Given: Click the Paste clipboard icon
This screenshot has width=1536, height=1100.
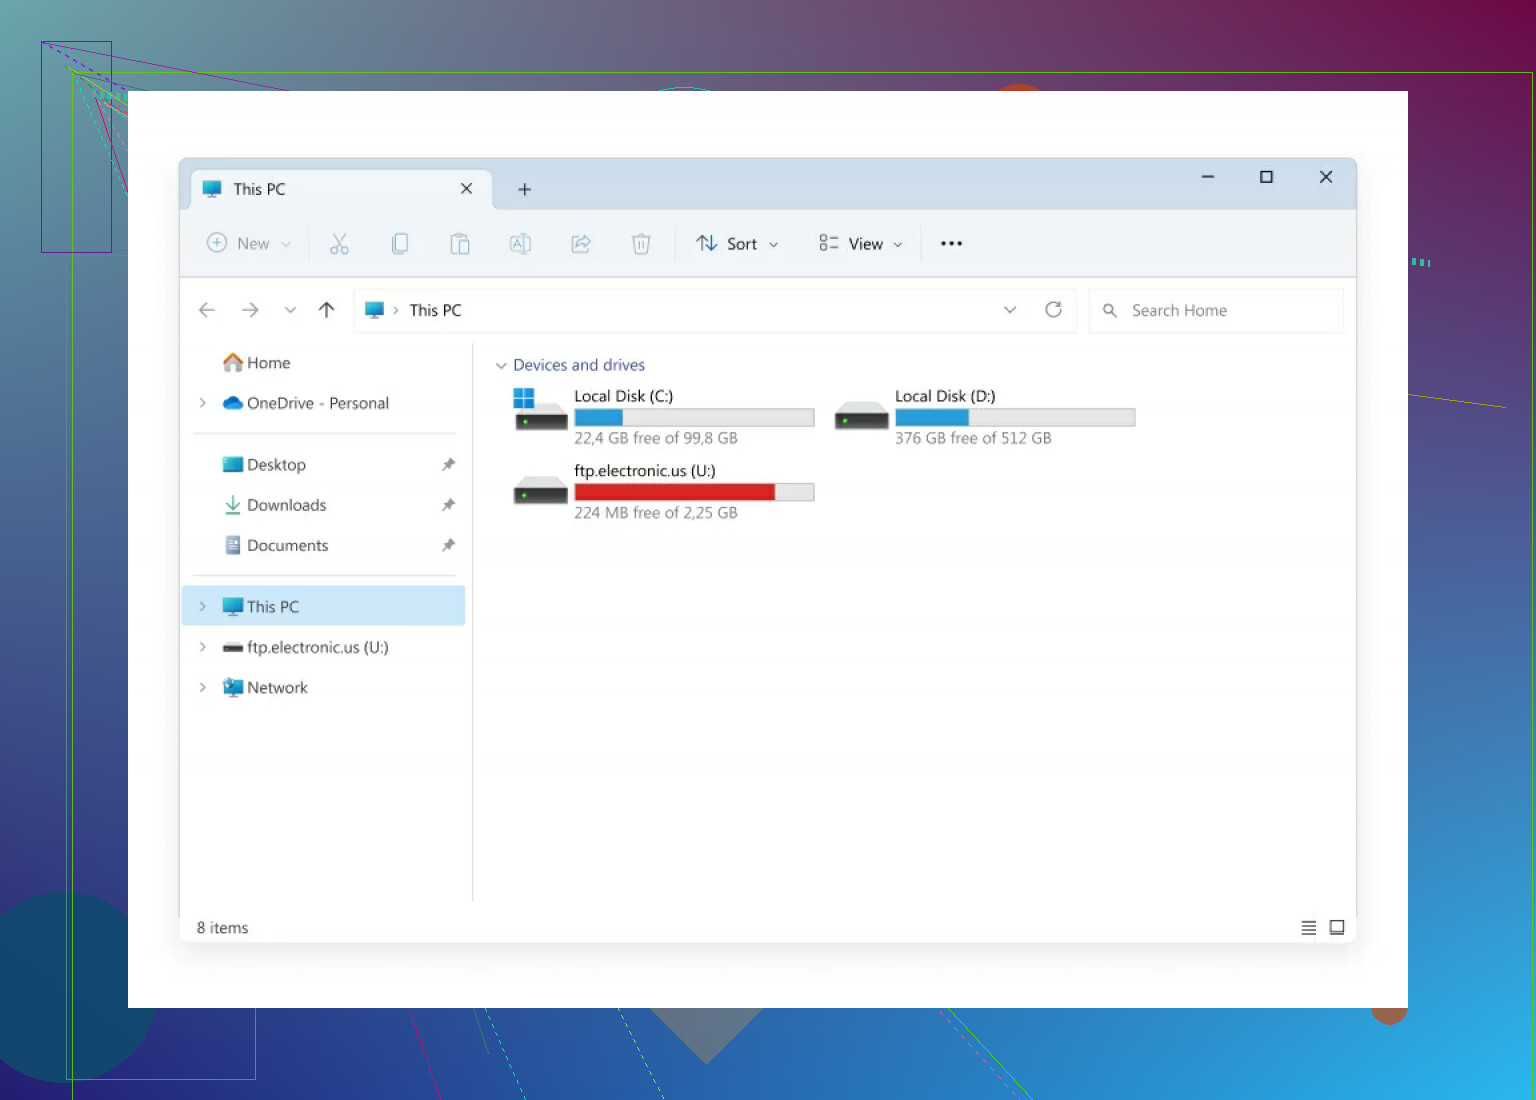Looking at the screenshot, I should (460, 244).
